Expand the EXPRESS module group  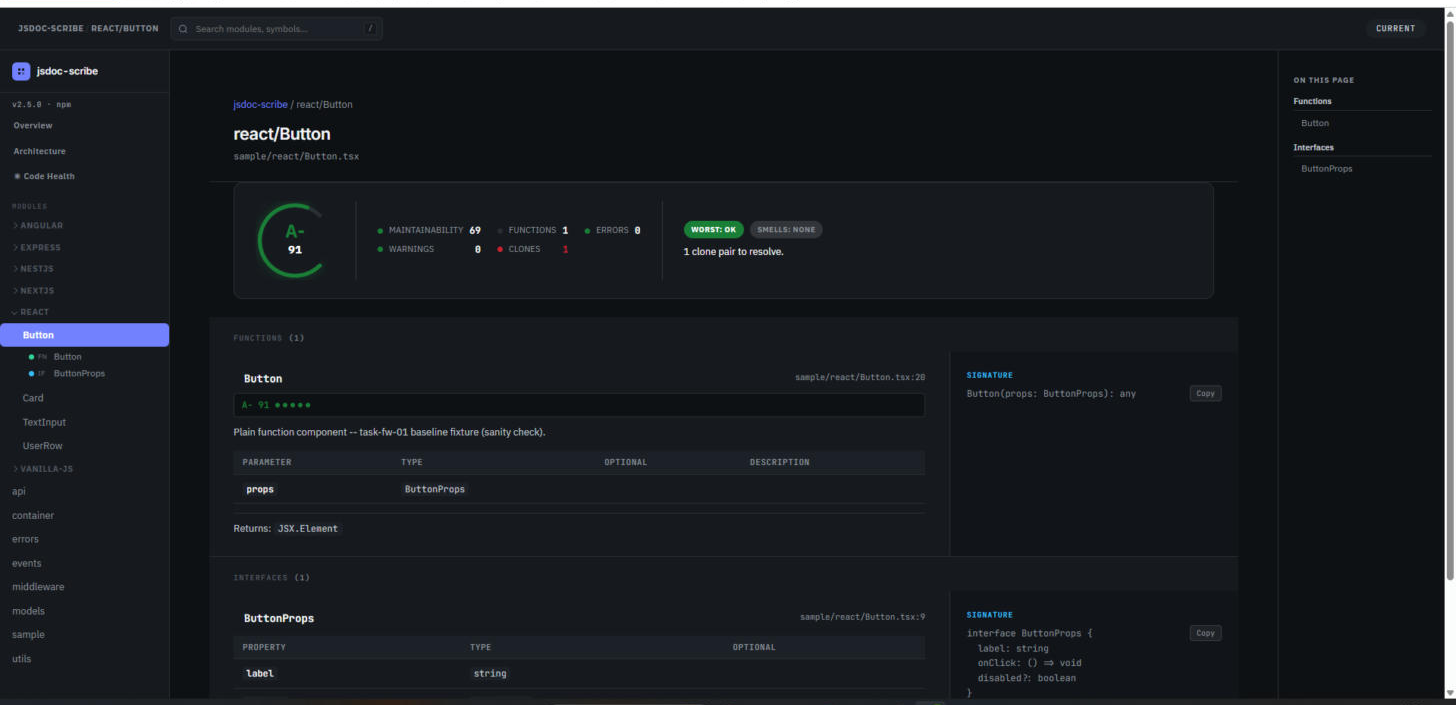coord(36,248)
